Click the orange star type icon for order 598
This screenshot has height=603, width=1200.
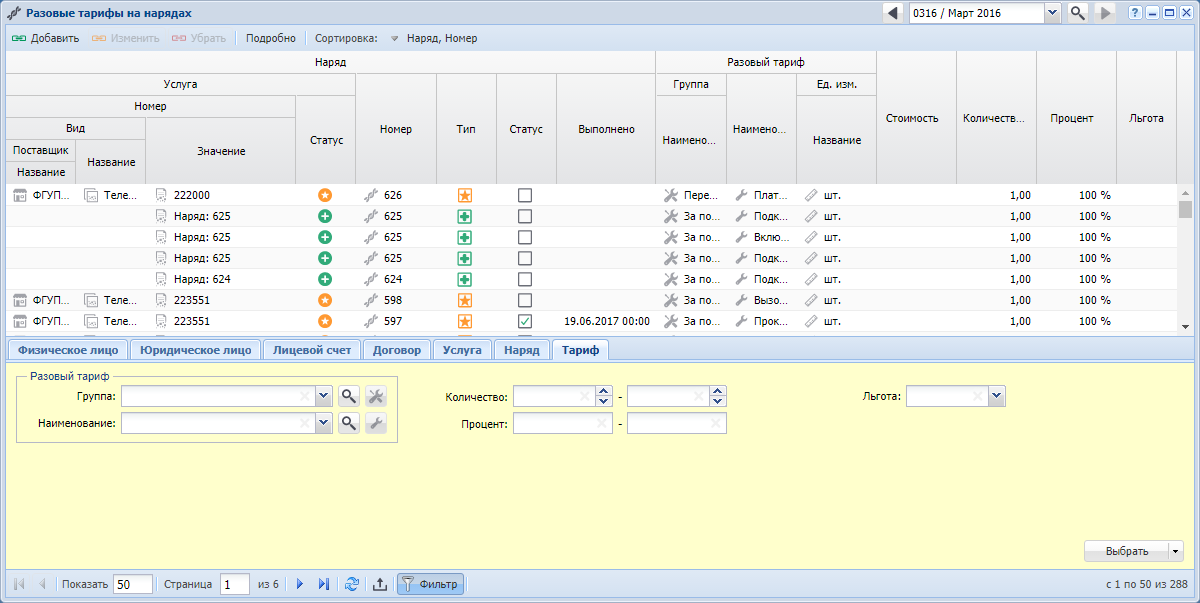[465, 300]
